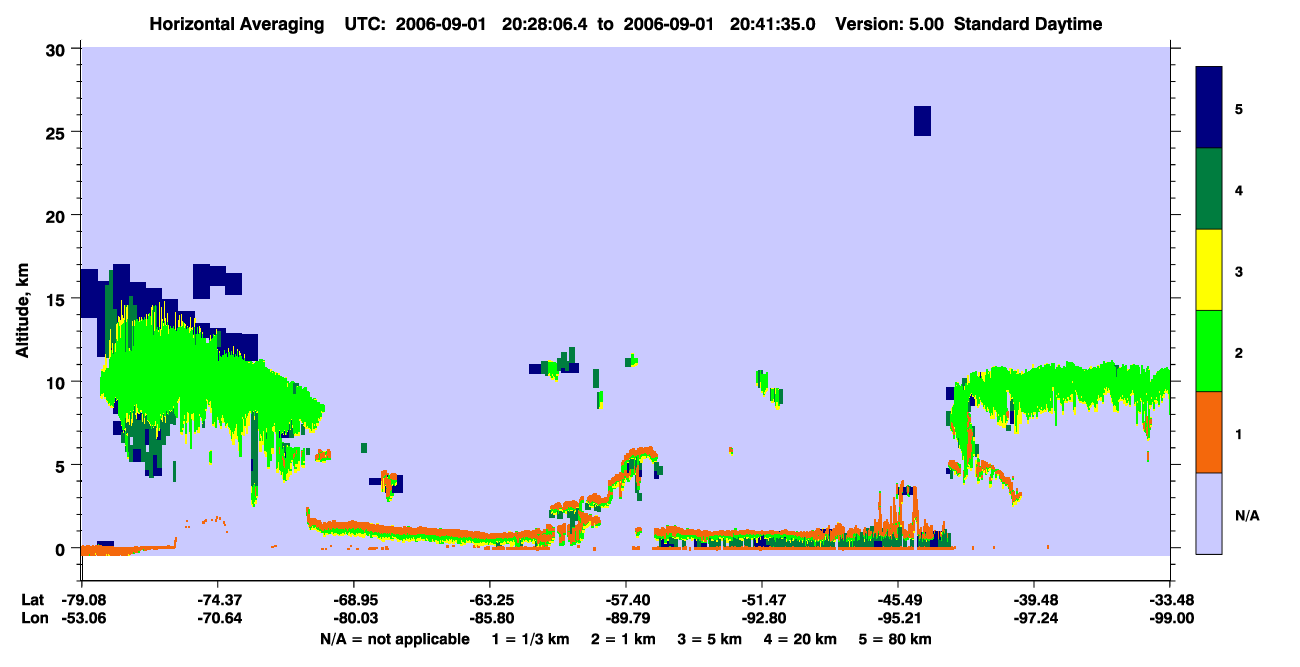
Task: Click the 'Lon' axis row label
Action: [x=33, y=619]
